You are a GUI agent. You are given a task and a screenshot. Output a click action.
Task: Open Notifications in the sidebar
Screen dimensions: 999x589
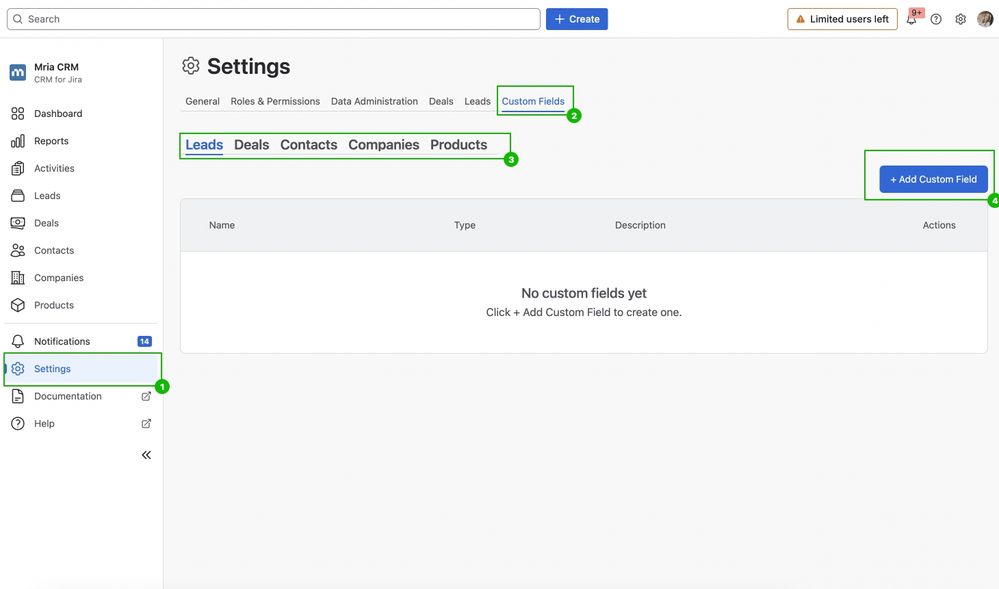coord(62,341)
